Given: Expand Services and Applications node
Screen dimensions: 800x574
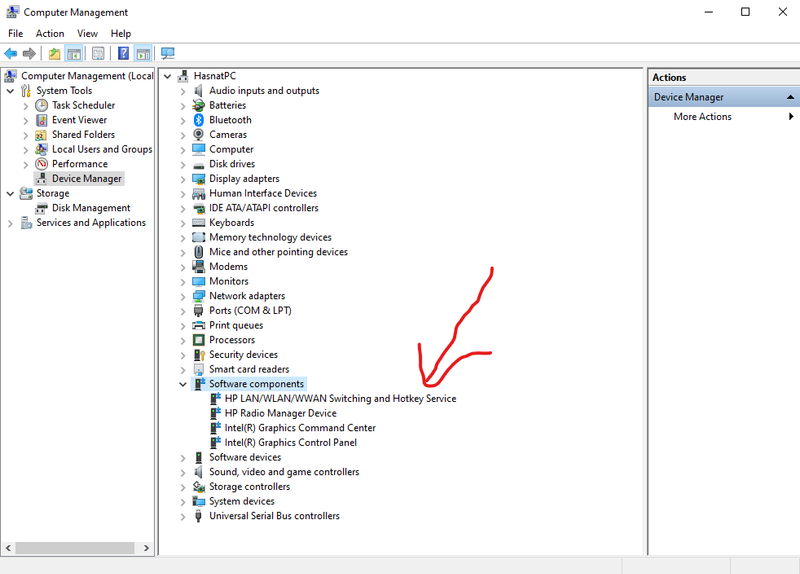Looking at the screenshot, I should click(x=10, y=223).
